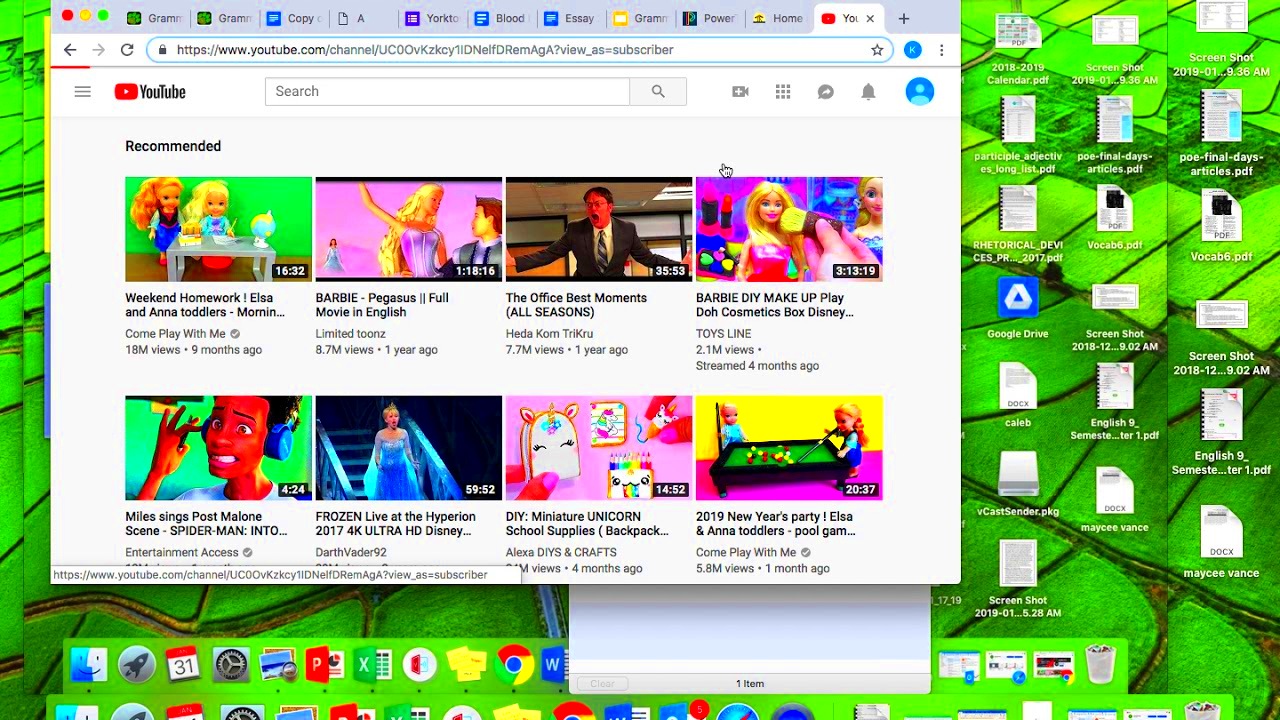This screenshot has height=720, width=1280.
Task: Click title 'The Office Best Moments (ALL SEASONS)'
Action: click(x=576, y=305)
